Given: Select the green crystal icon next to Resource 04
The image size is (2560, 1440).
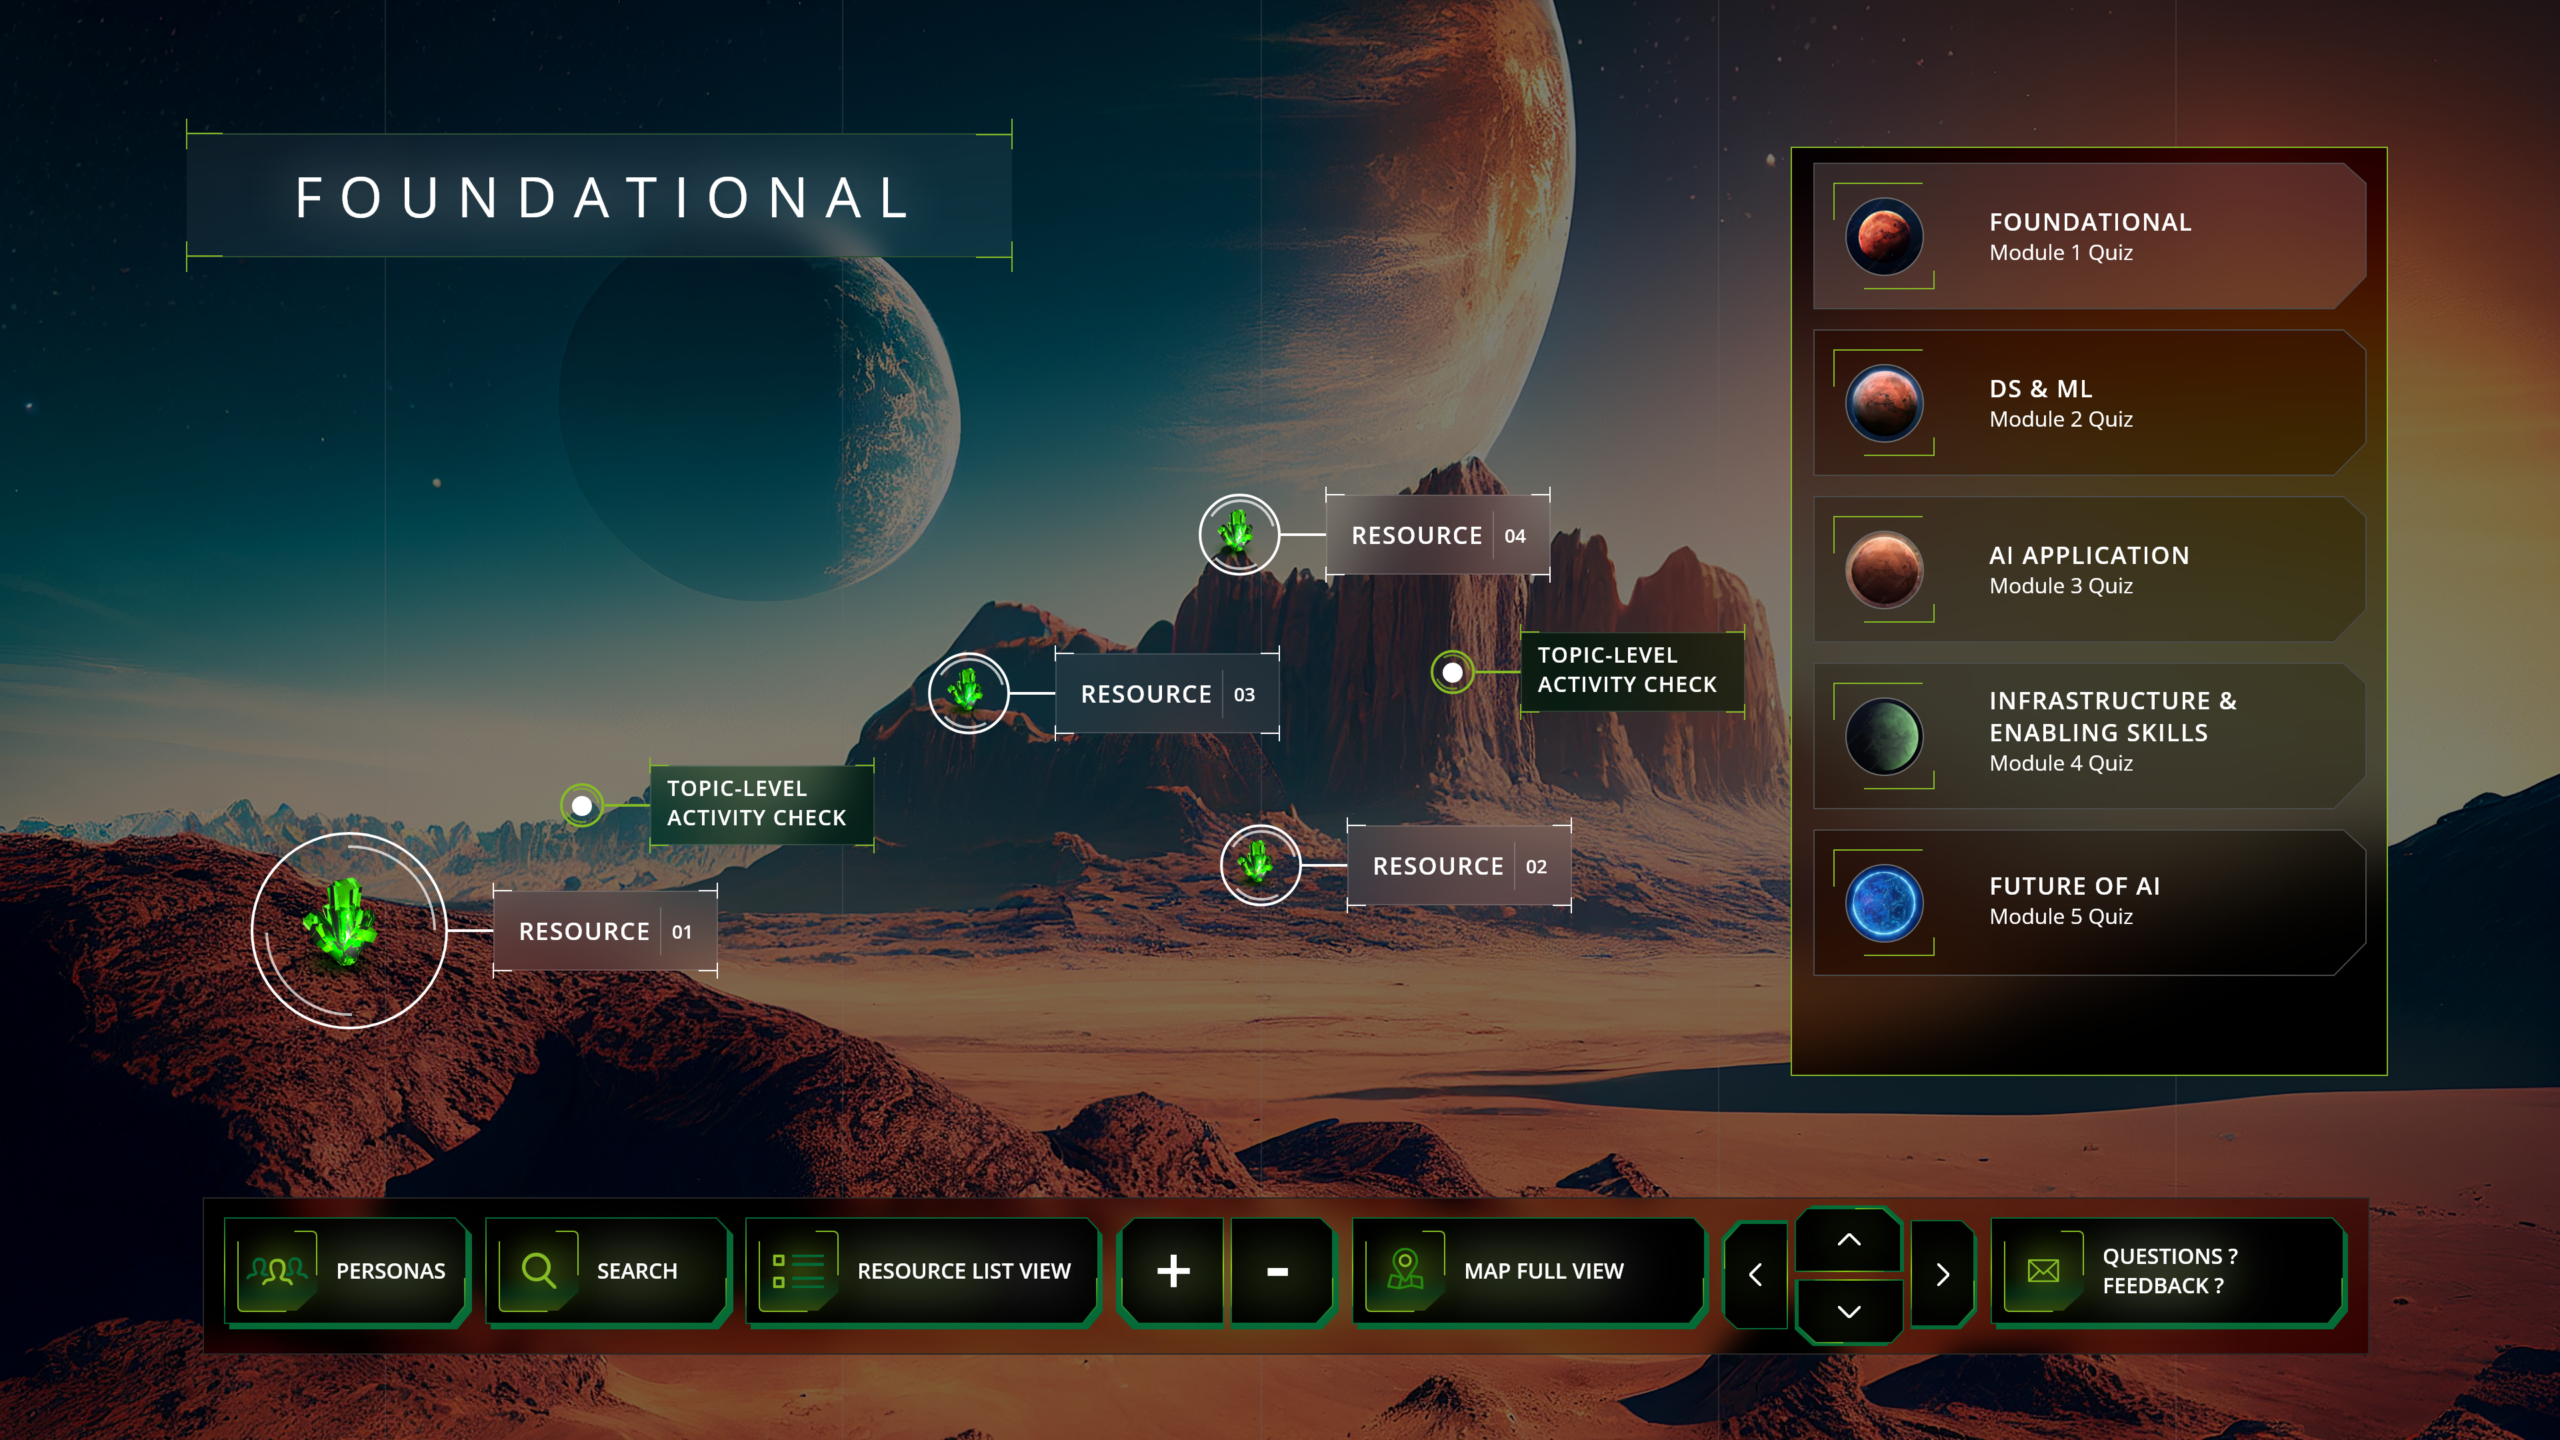Looking at the screenshot, I should tap(1238, 533).
